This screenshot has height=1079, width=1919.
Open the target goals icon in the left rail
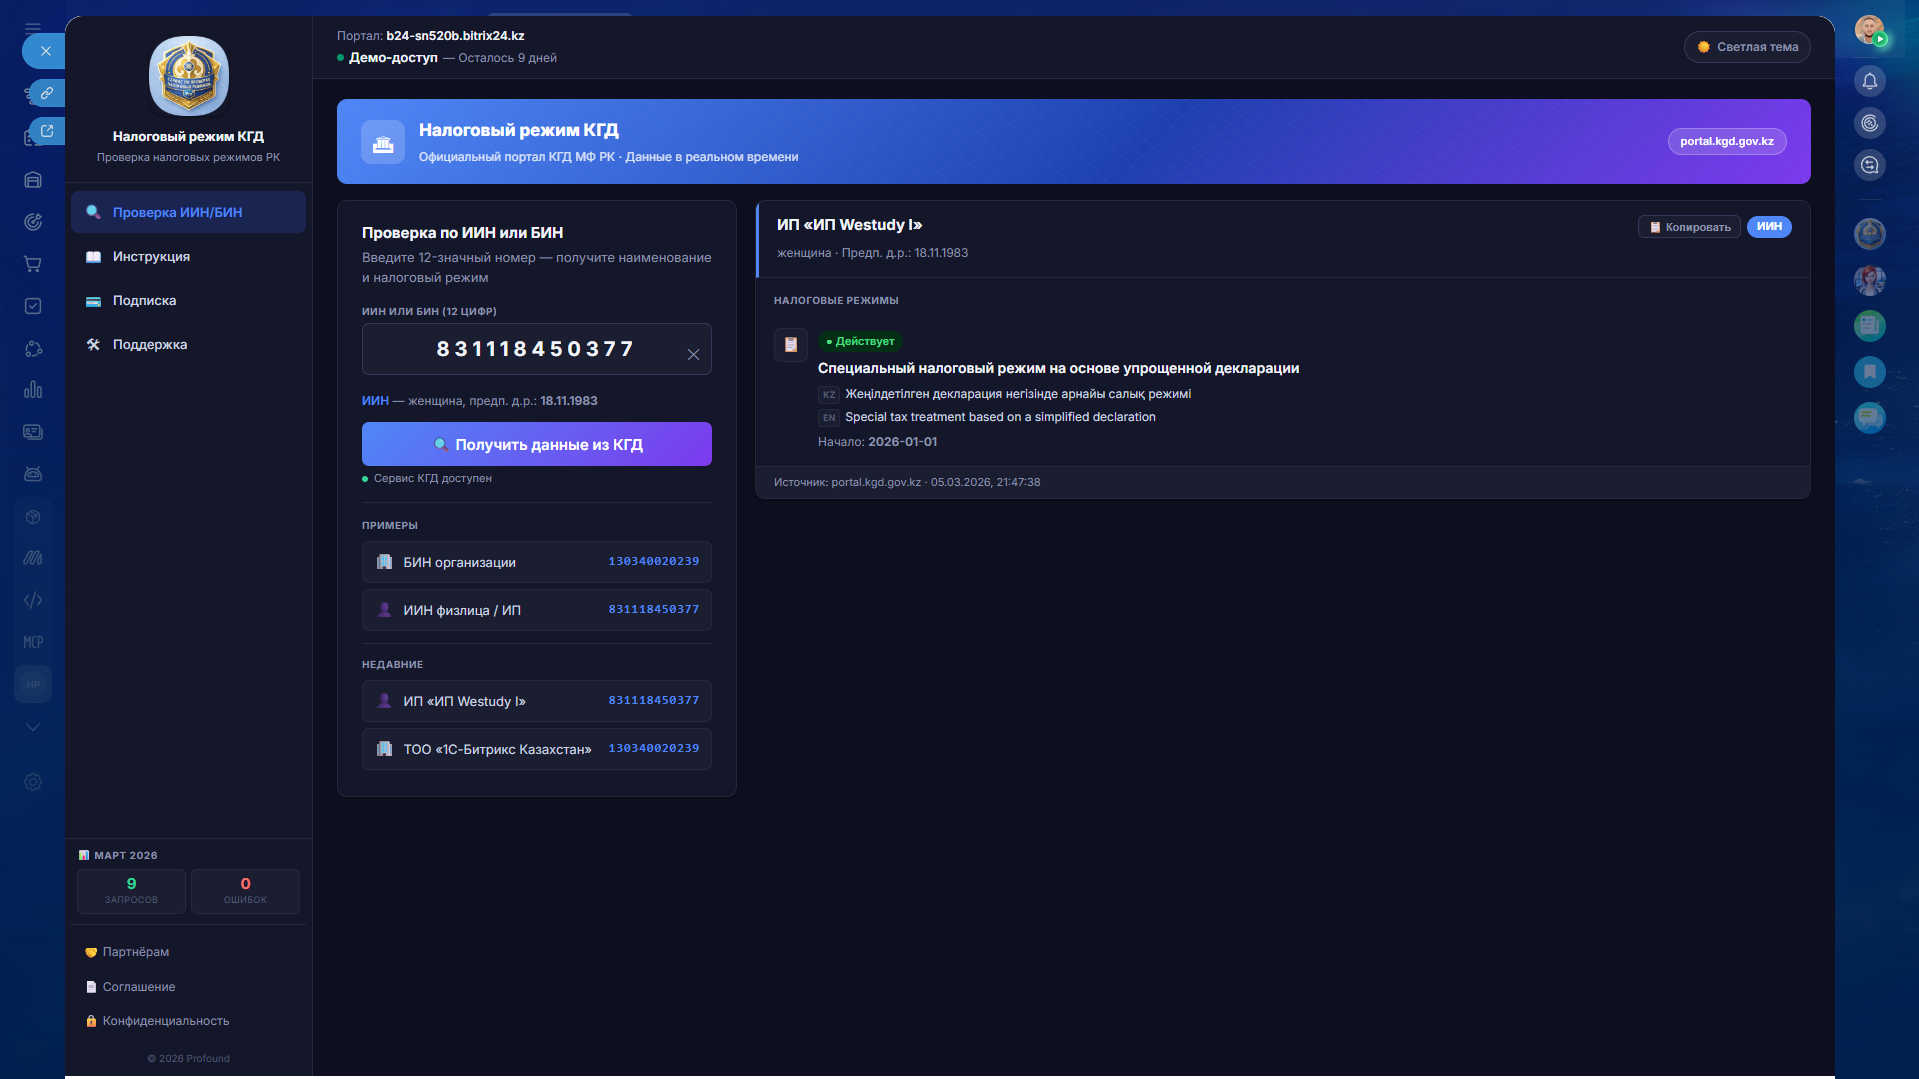(33, 222)
